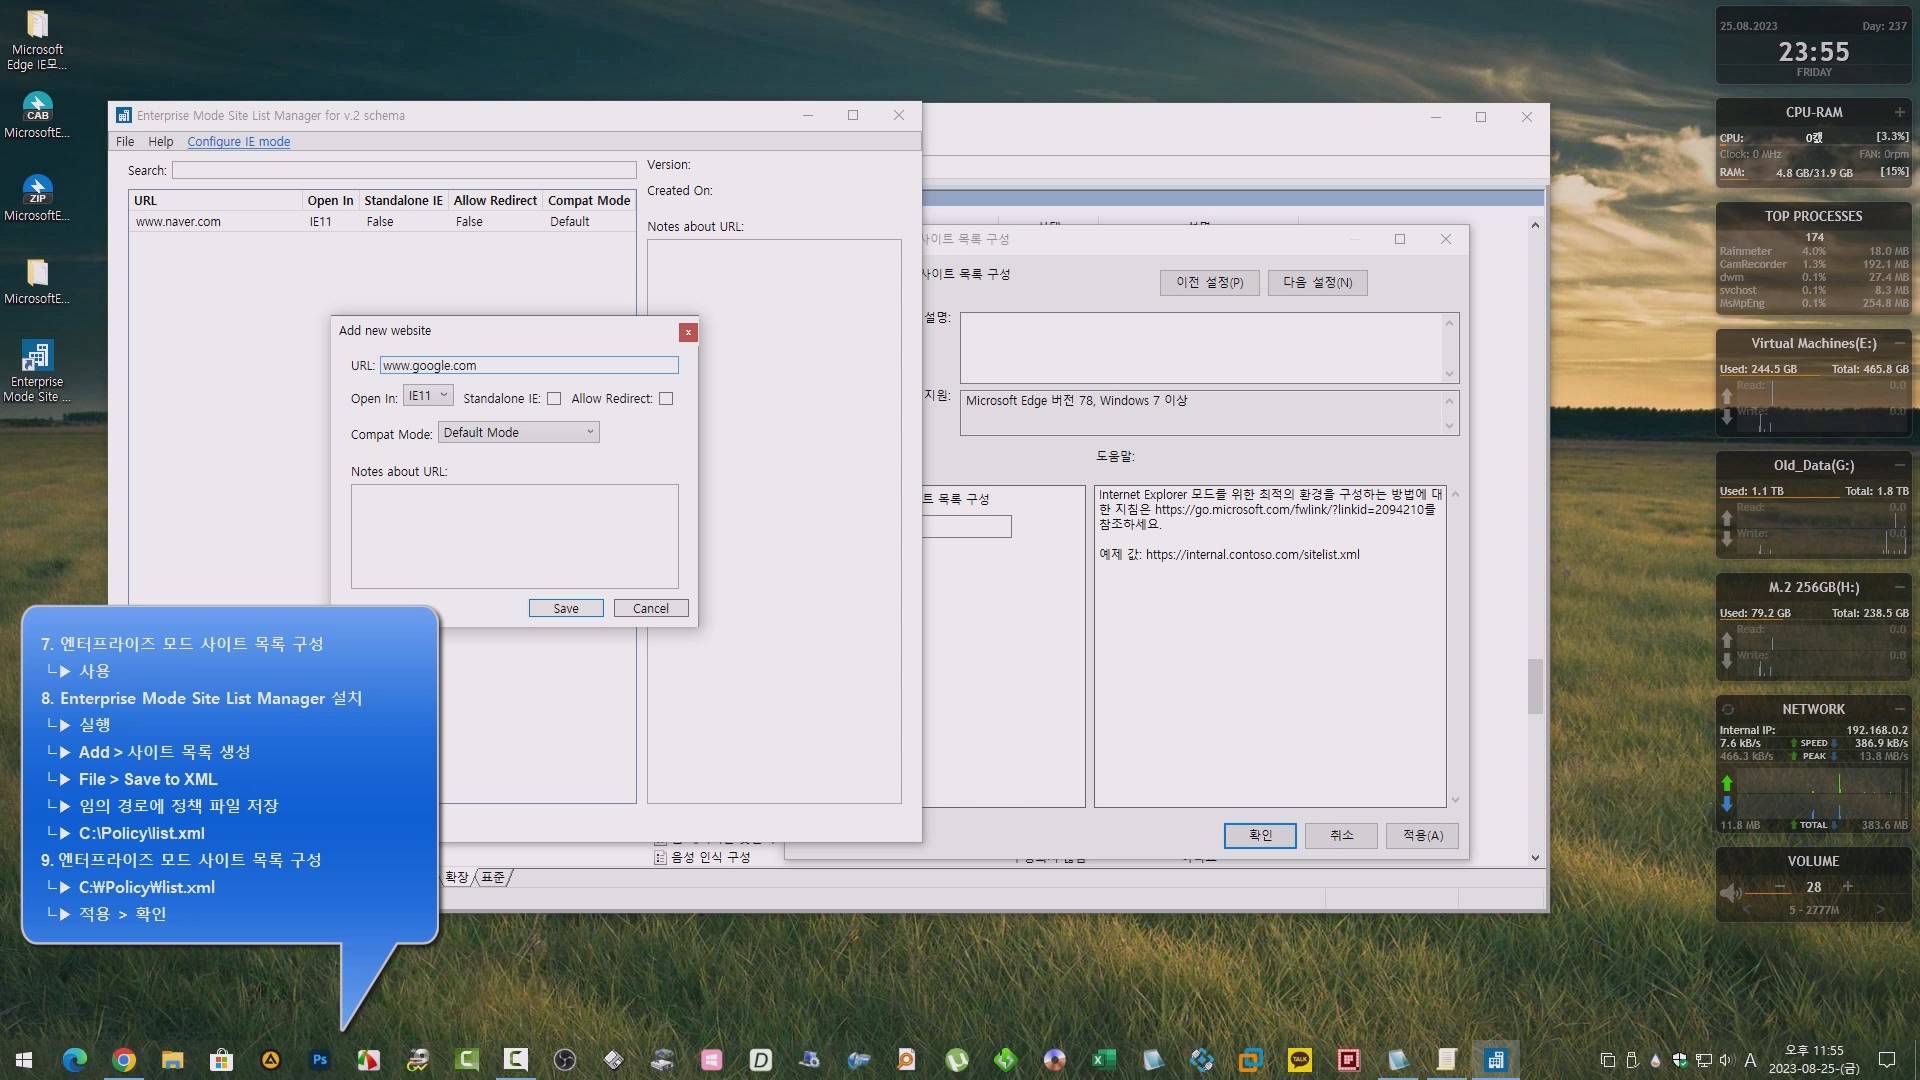Click the Windows Security tray icon

pyautogui.click(x=1680, y=1060)
